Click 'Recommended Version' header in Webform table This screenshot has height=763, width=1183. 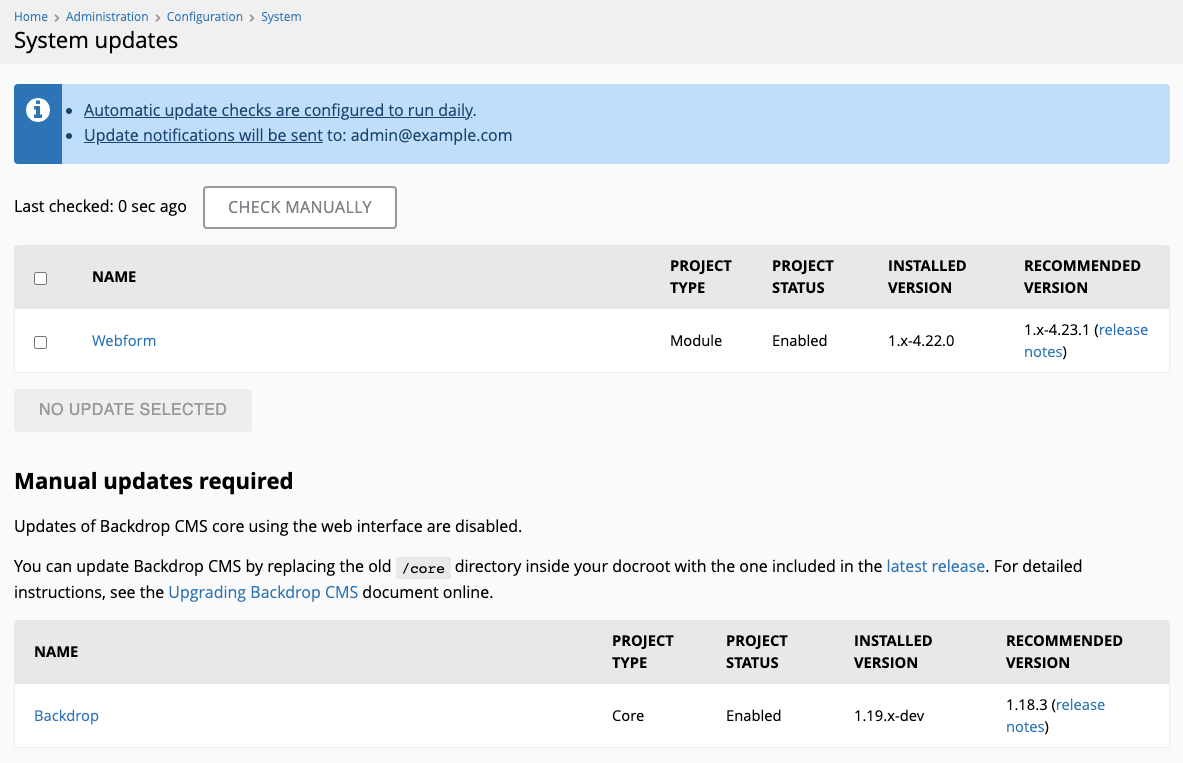[x=1082, y=277]
